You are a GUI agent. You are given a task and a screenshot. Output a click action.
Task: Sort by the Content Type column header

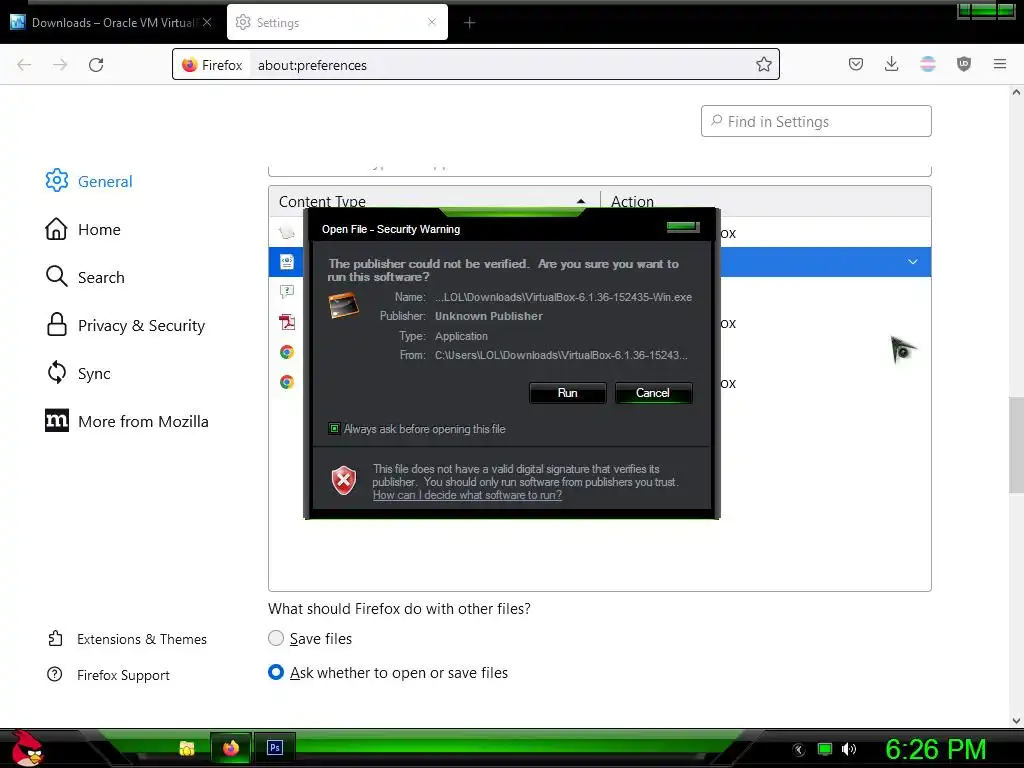[434, 201]
